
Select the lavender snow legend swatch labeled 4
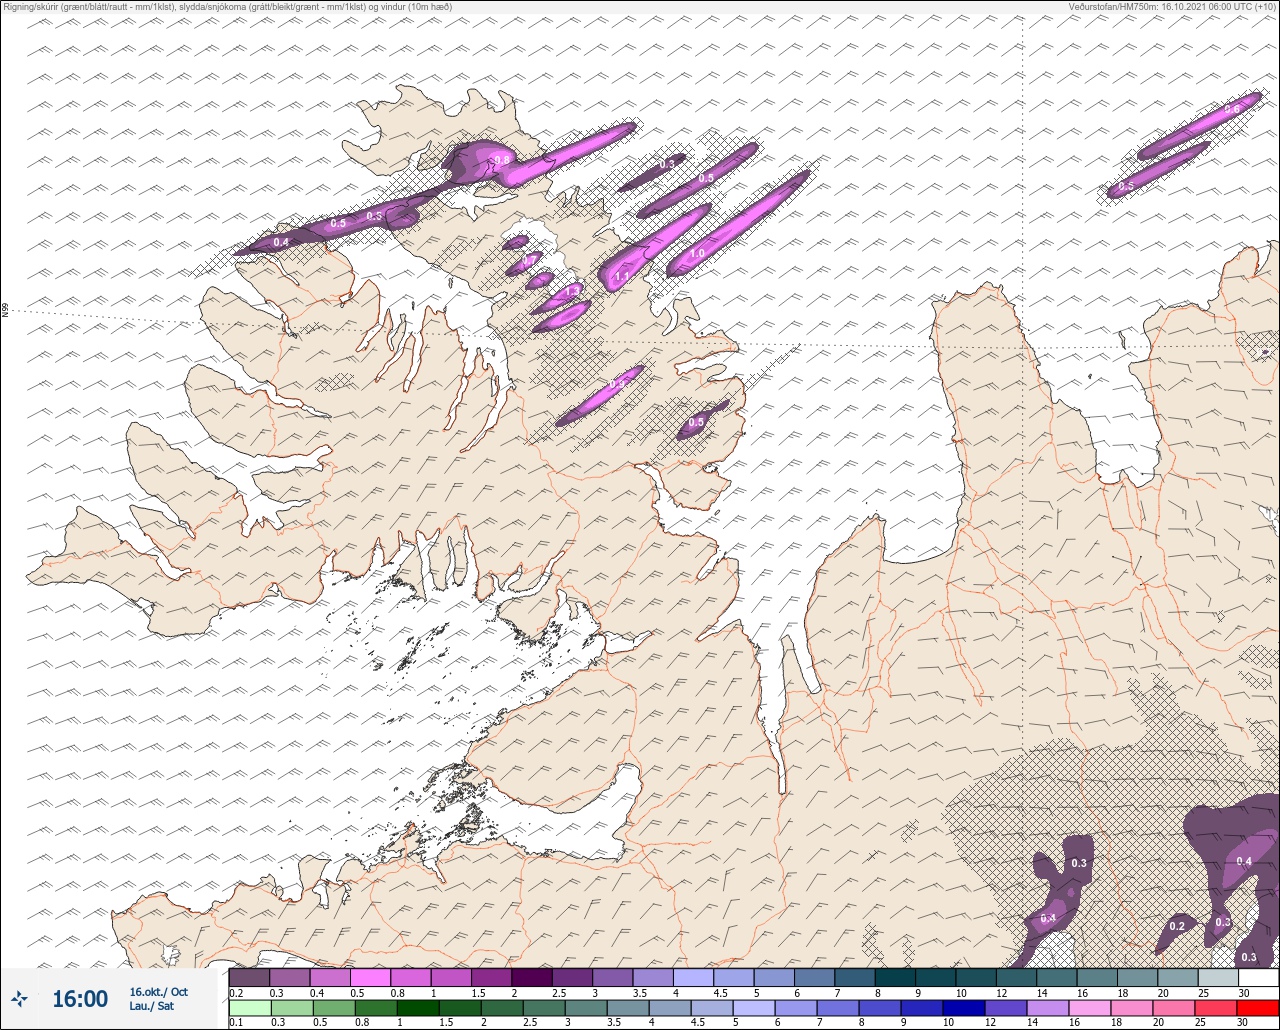pyautogui.click(x=693, y=977)
